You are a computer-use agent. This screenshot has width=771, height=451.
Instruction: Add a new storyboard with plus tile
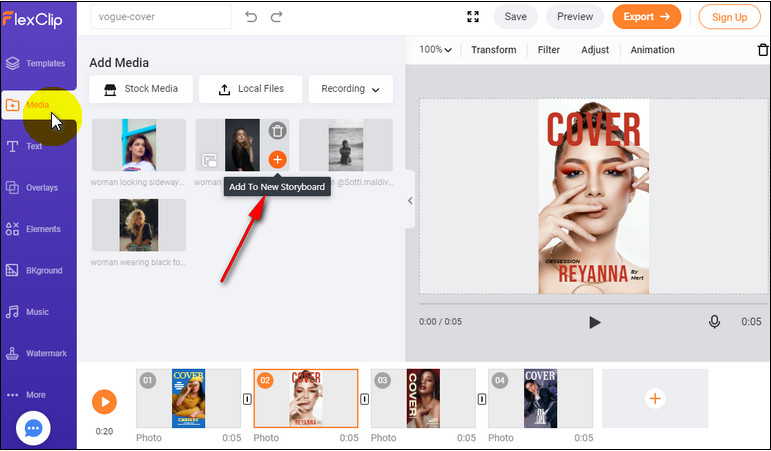coord(655,398)
